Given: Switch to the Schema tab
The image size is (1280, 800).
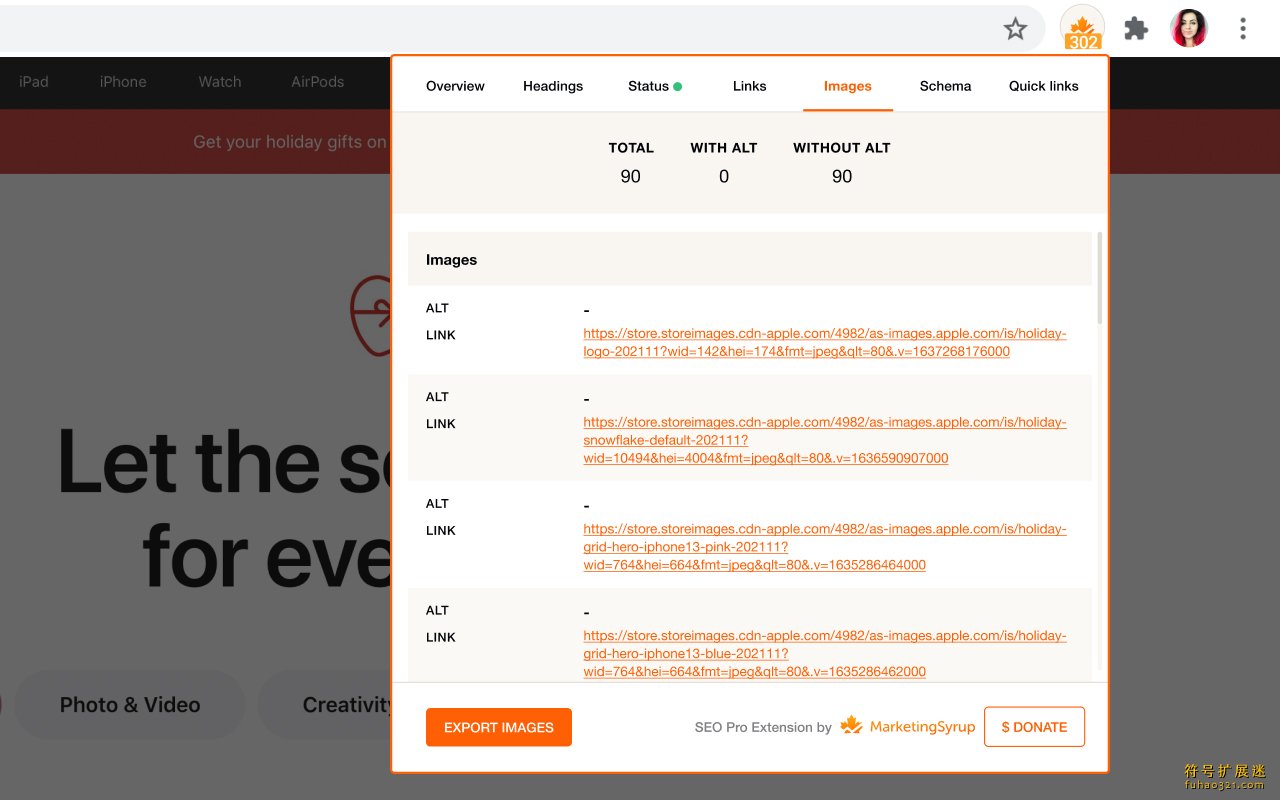Looking at the screenshot, I should click(945, 86).
